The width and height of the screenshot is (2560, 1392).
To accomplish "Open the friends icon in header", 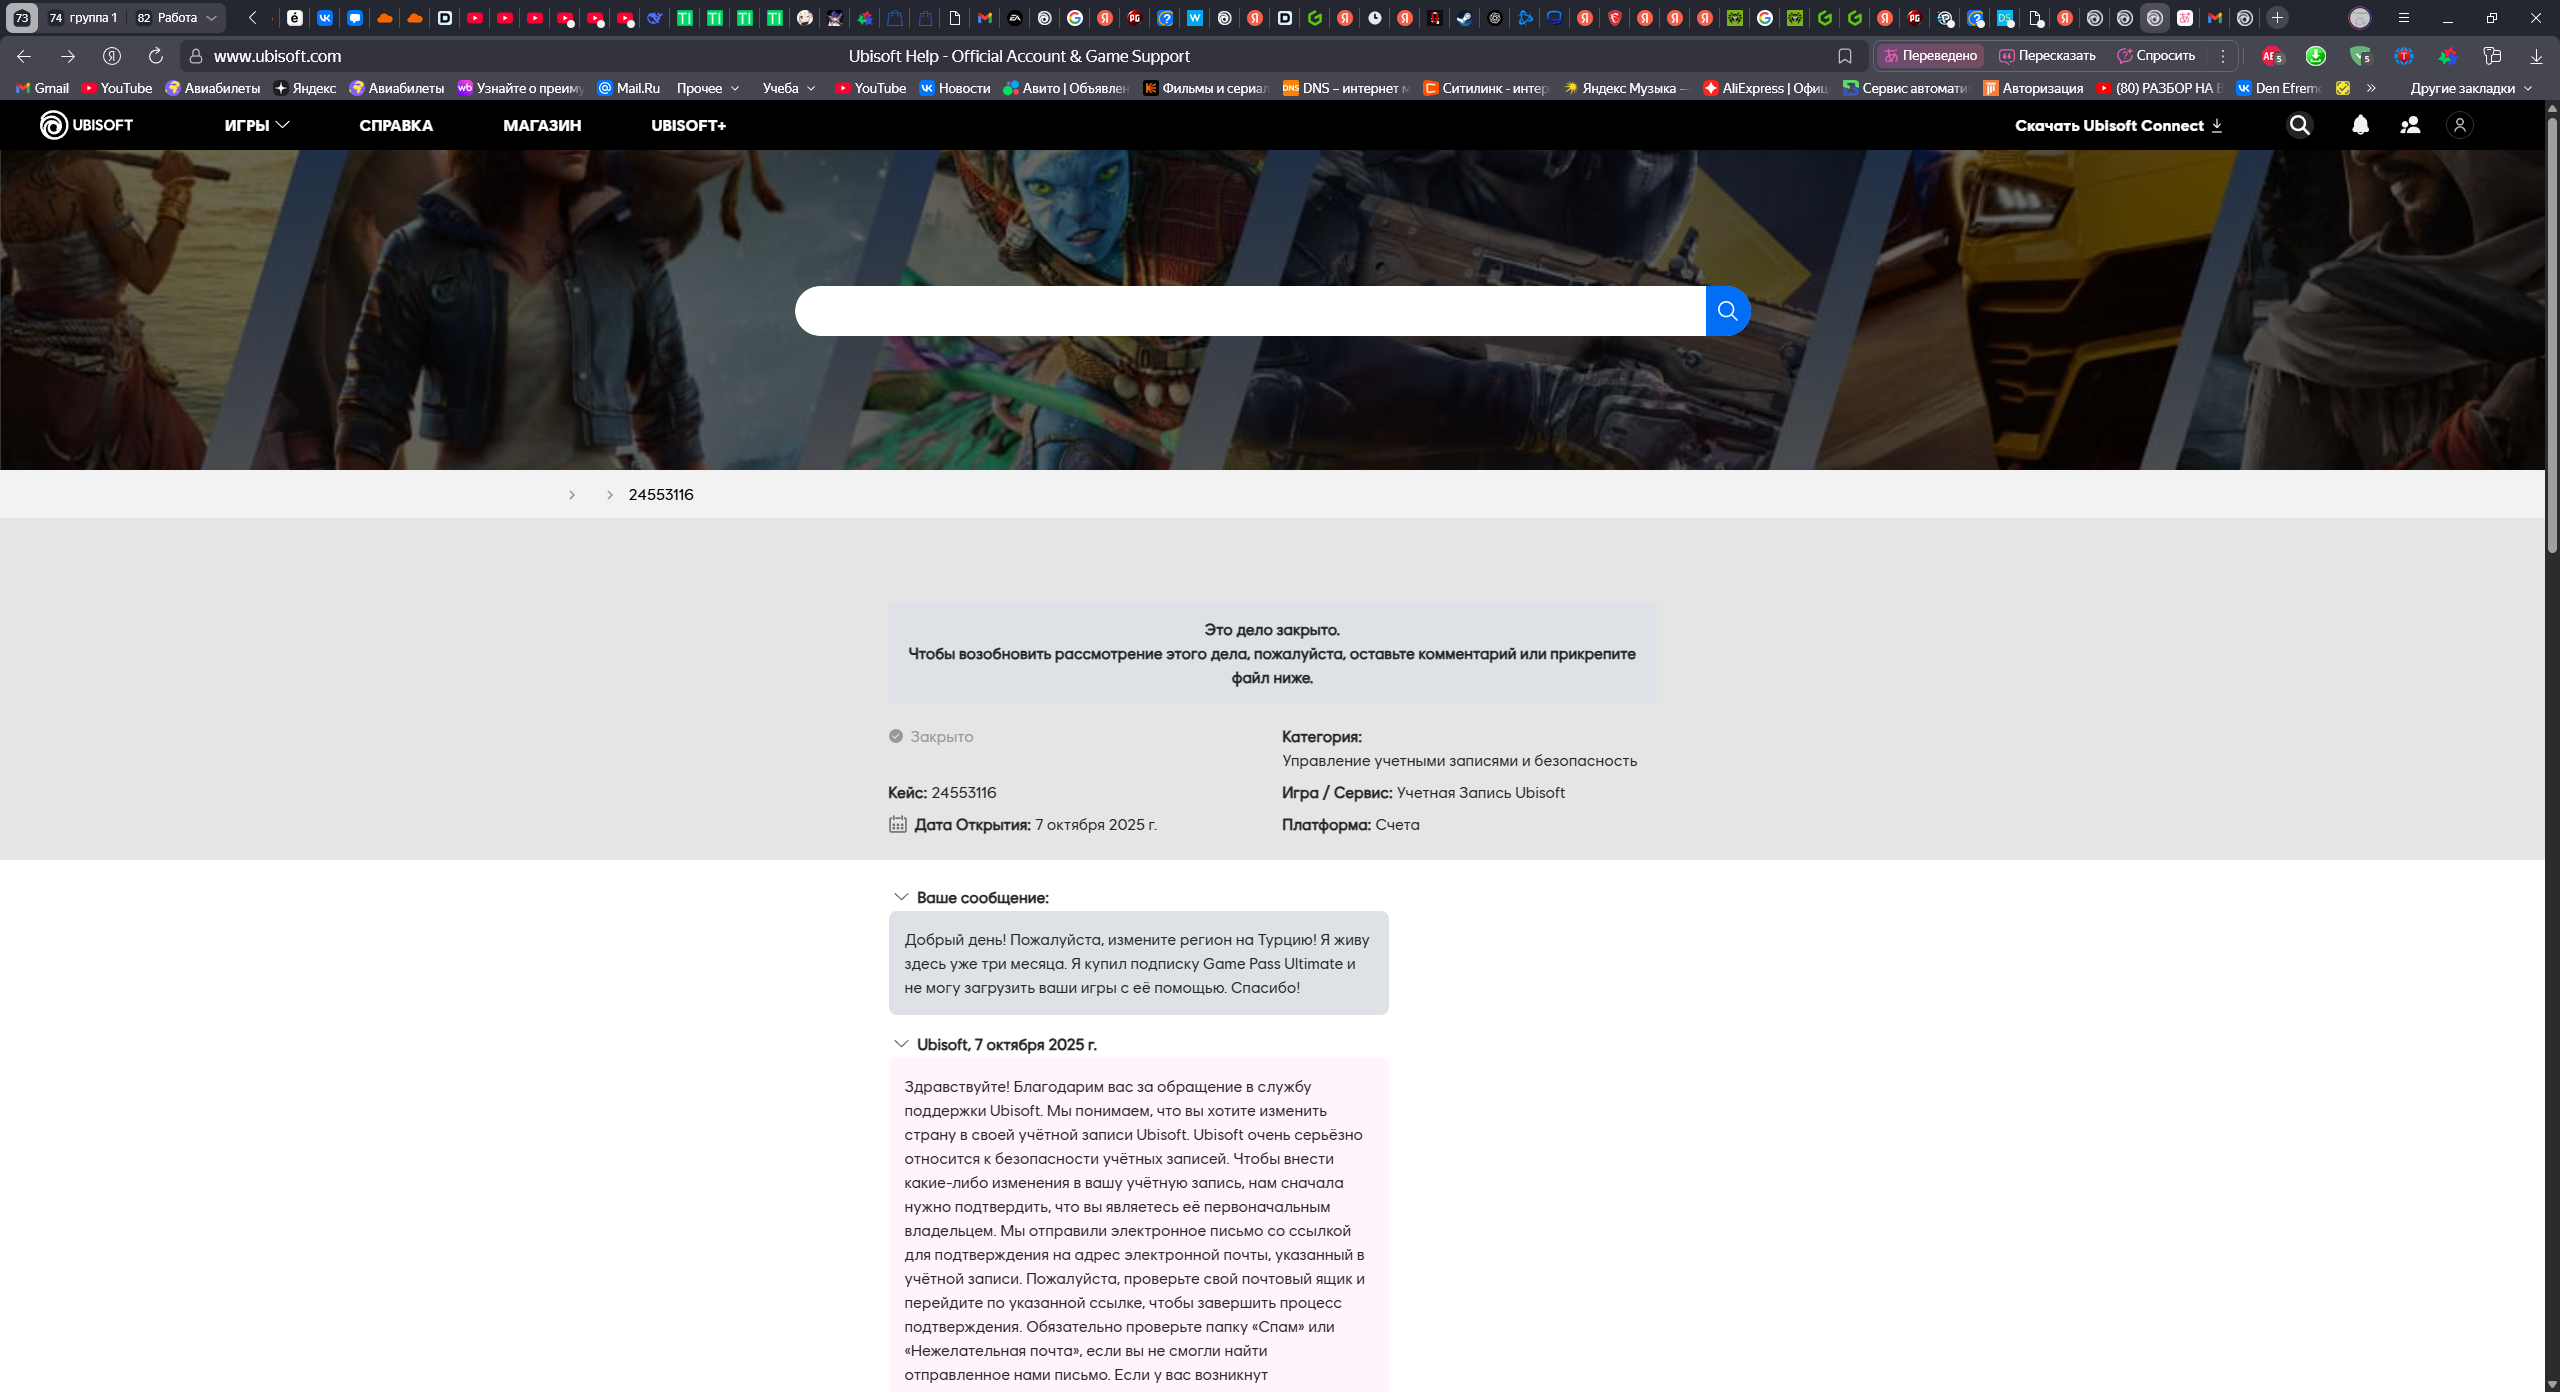I will 2410,125.
